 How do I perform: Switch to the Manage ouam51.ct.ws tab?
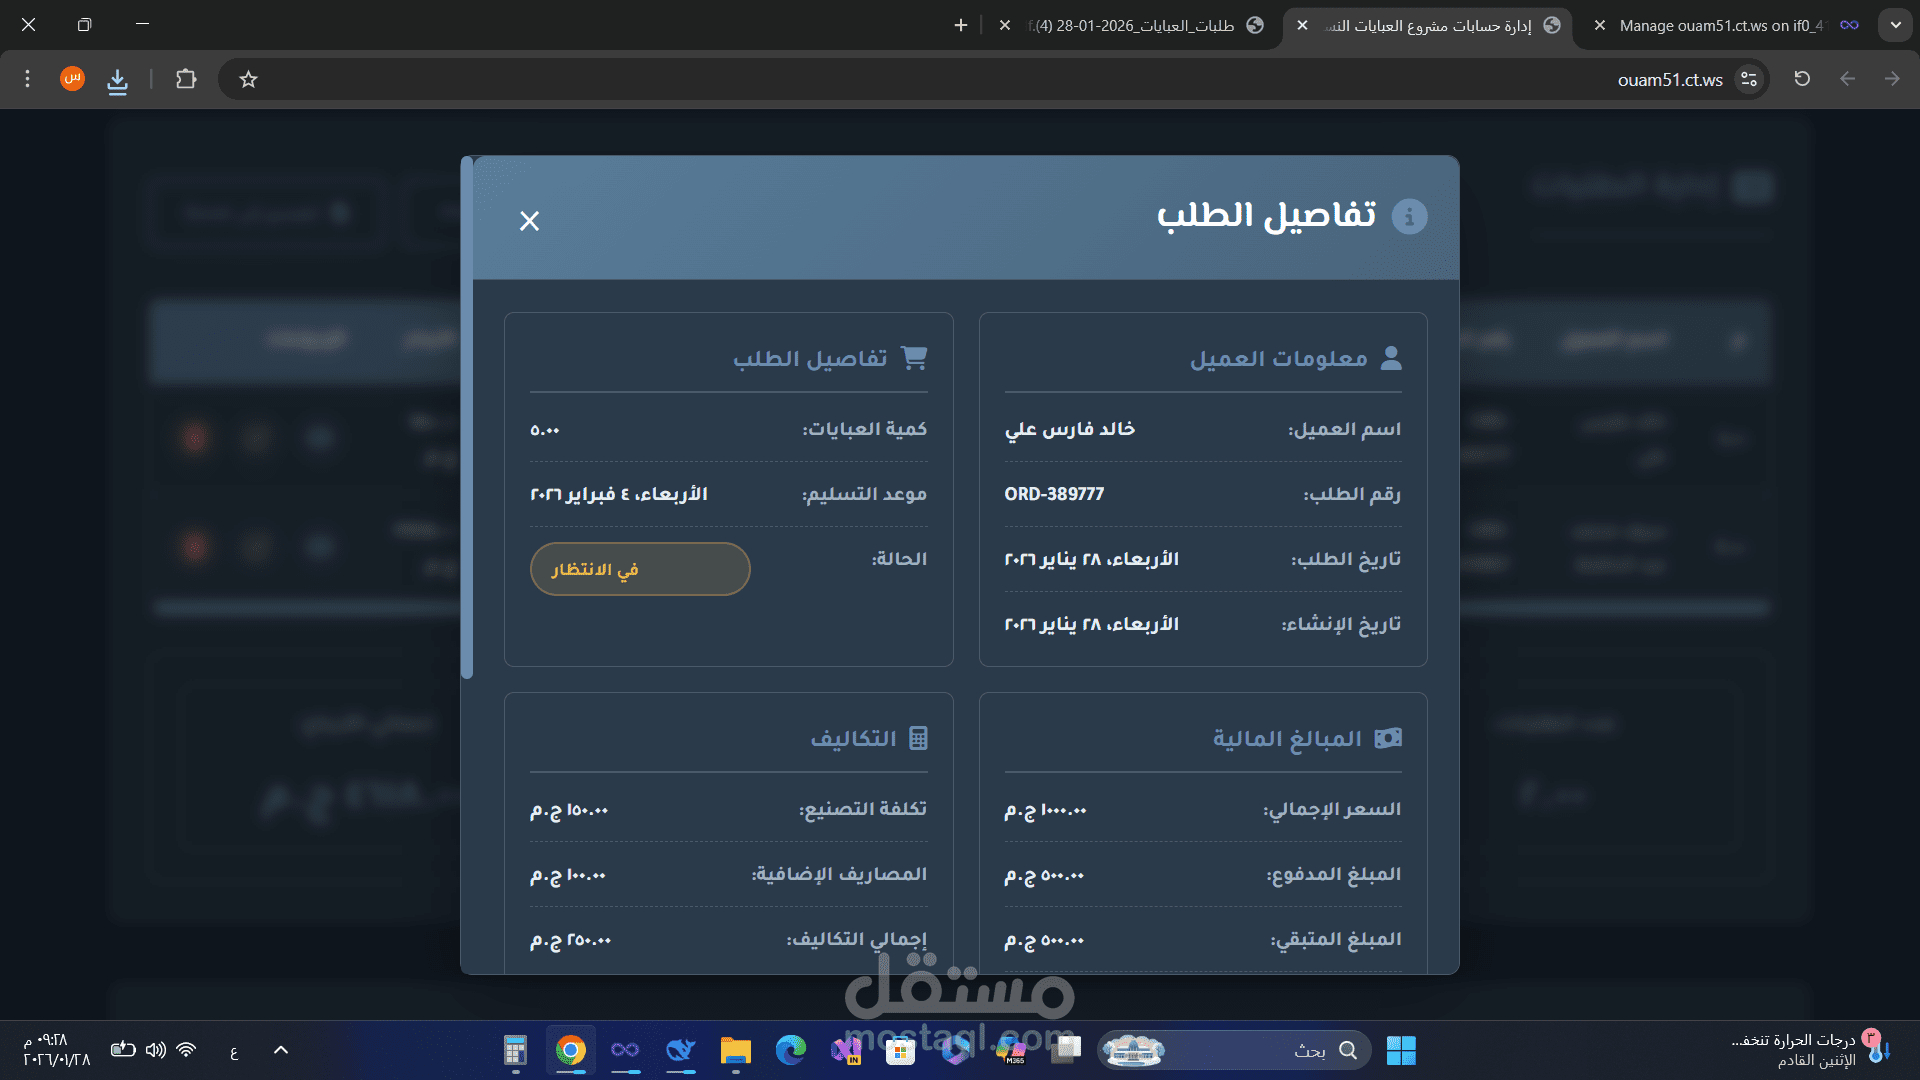1720,25
